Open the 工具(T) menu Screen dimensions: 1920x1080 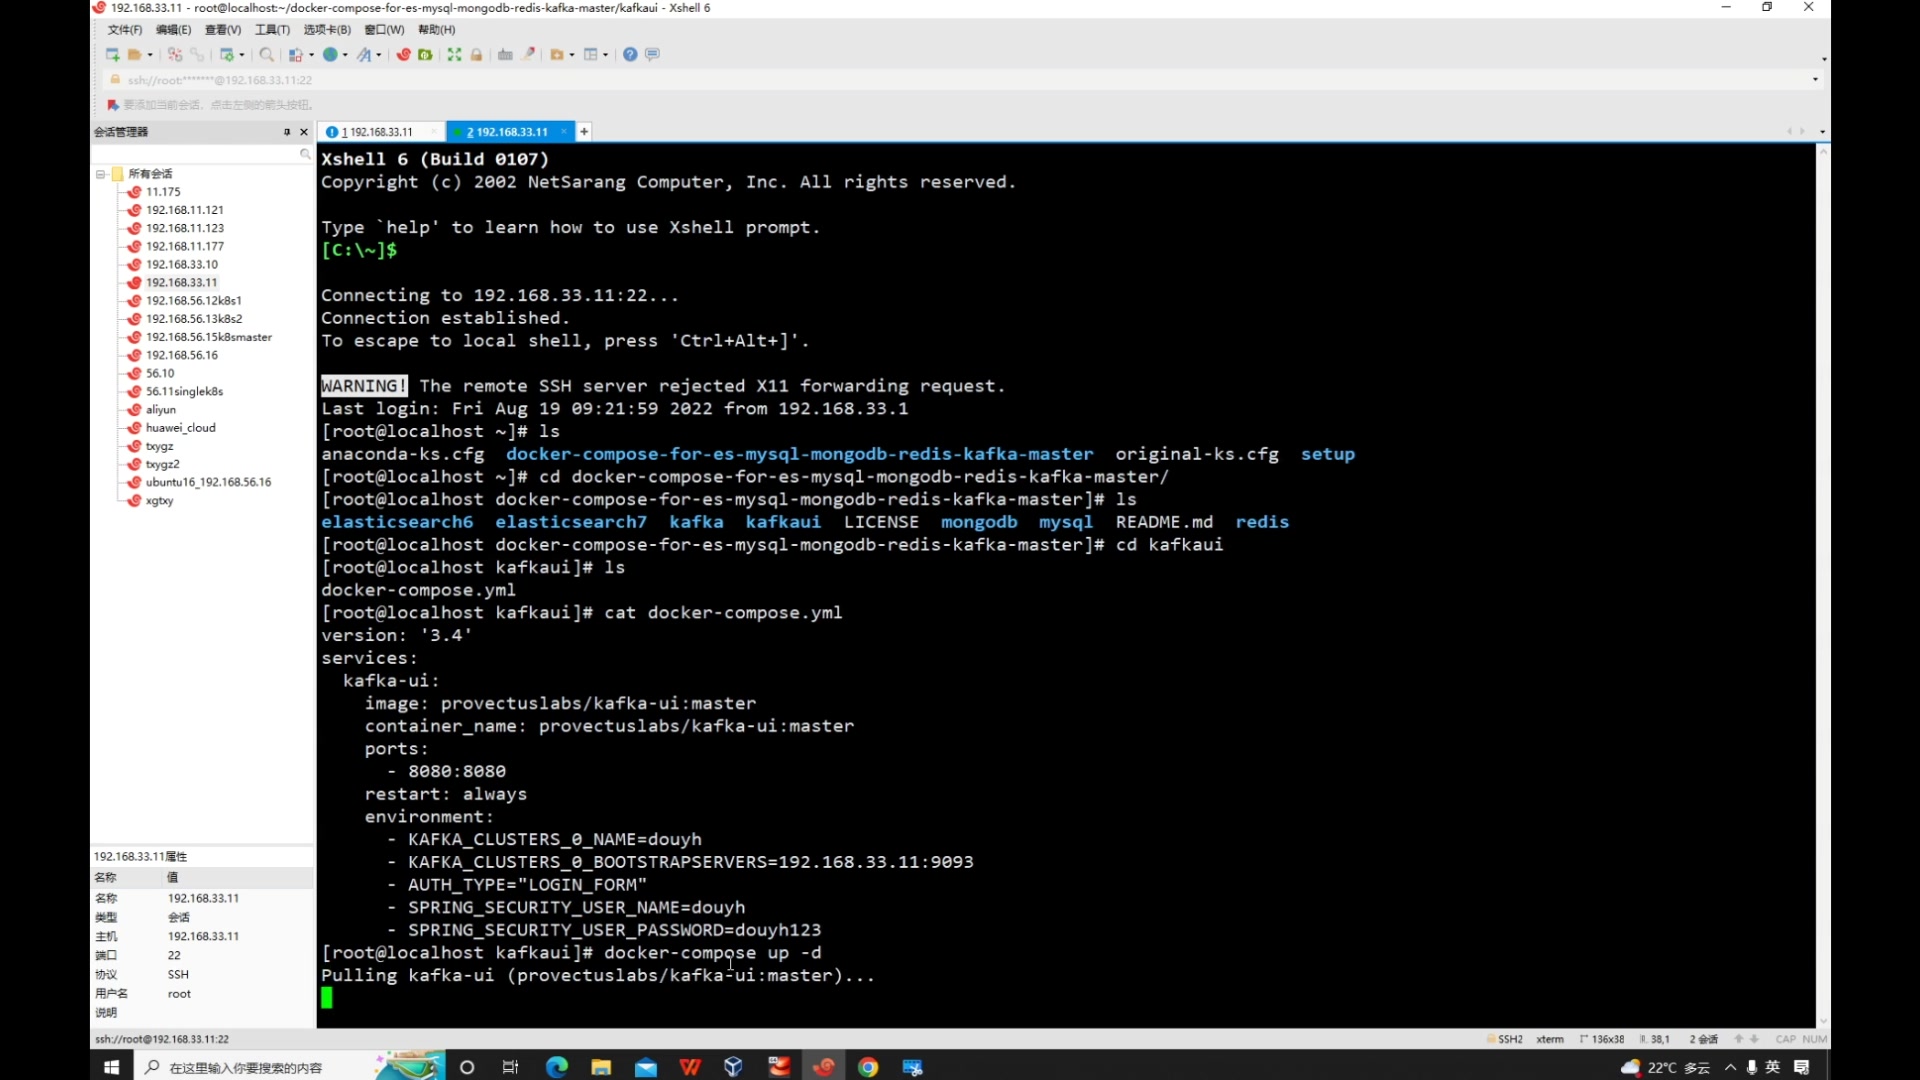271,29
